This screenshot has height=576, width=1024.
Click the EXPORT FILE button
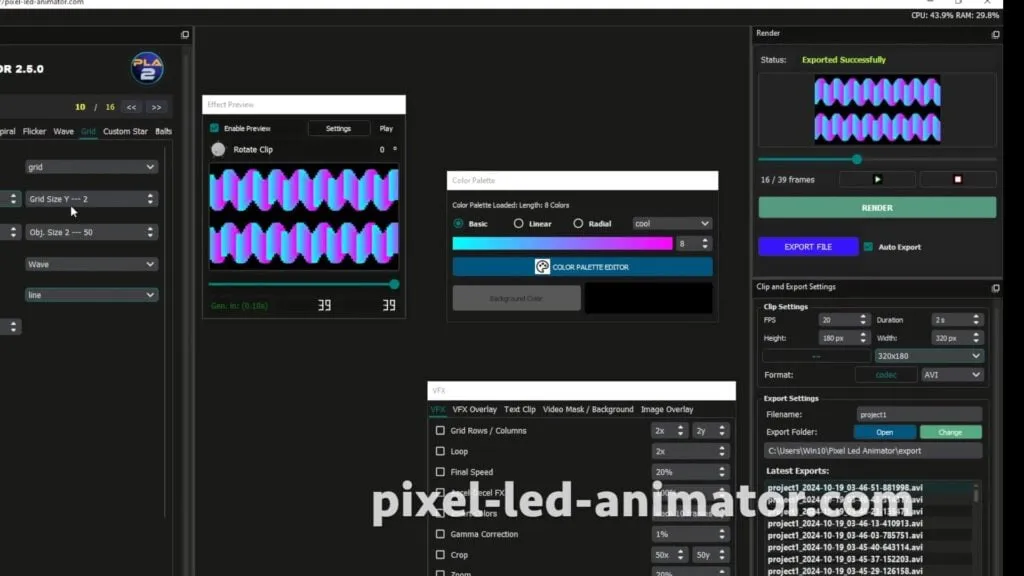coord(808,247)
